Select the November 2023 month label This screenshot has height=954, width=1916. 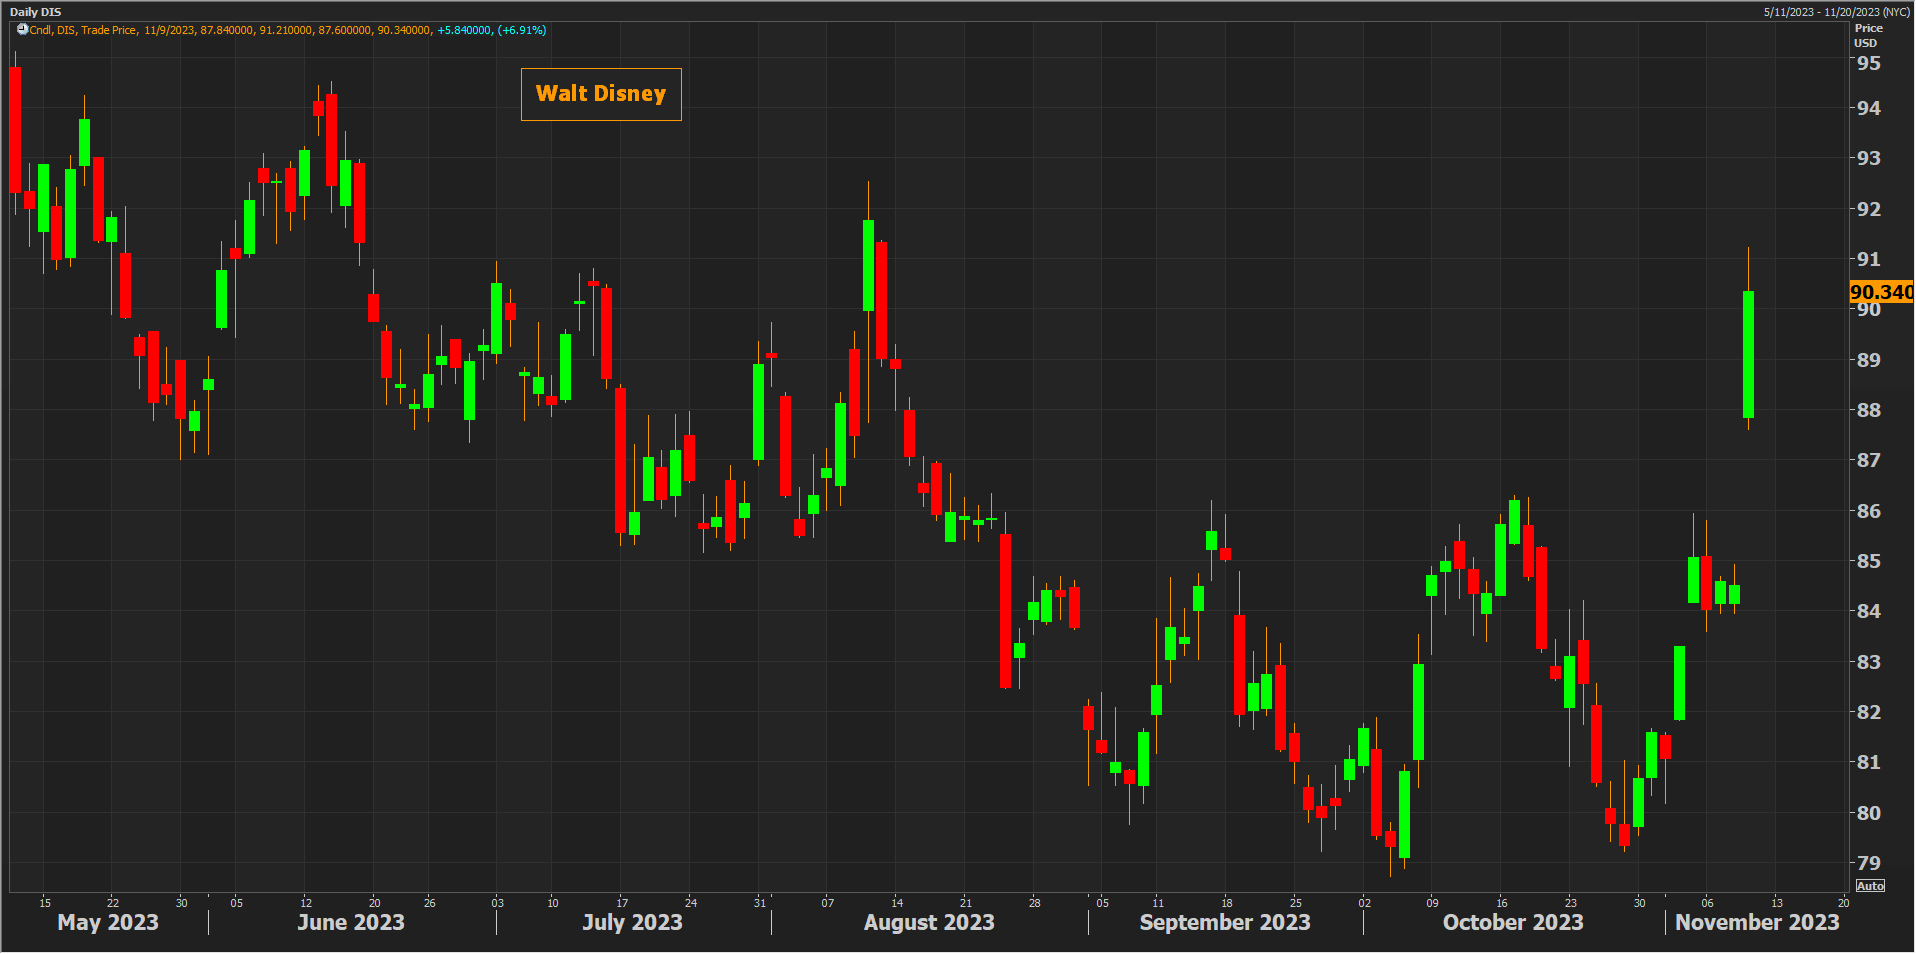click(x=1757, y=922)
